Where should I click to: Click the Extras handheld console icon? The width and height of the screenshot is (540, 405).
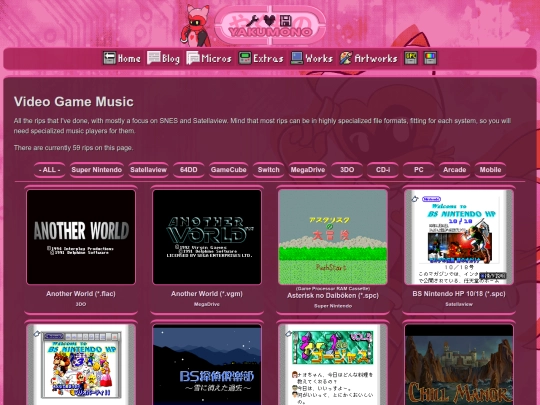[245, 58]
